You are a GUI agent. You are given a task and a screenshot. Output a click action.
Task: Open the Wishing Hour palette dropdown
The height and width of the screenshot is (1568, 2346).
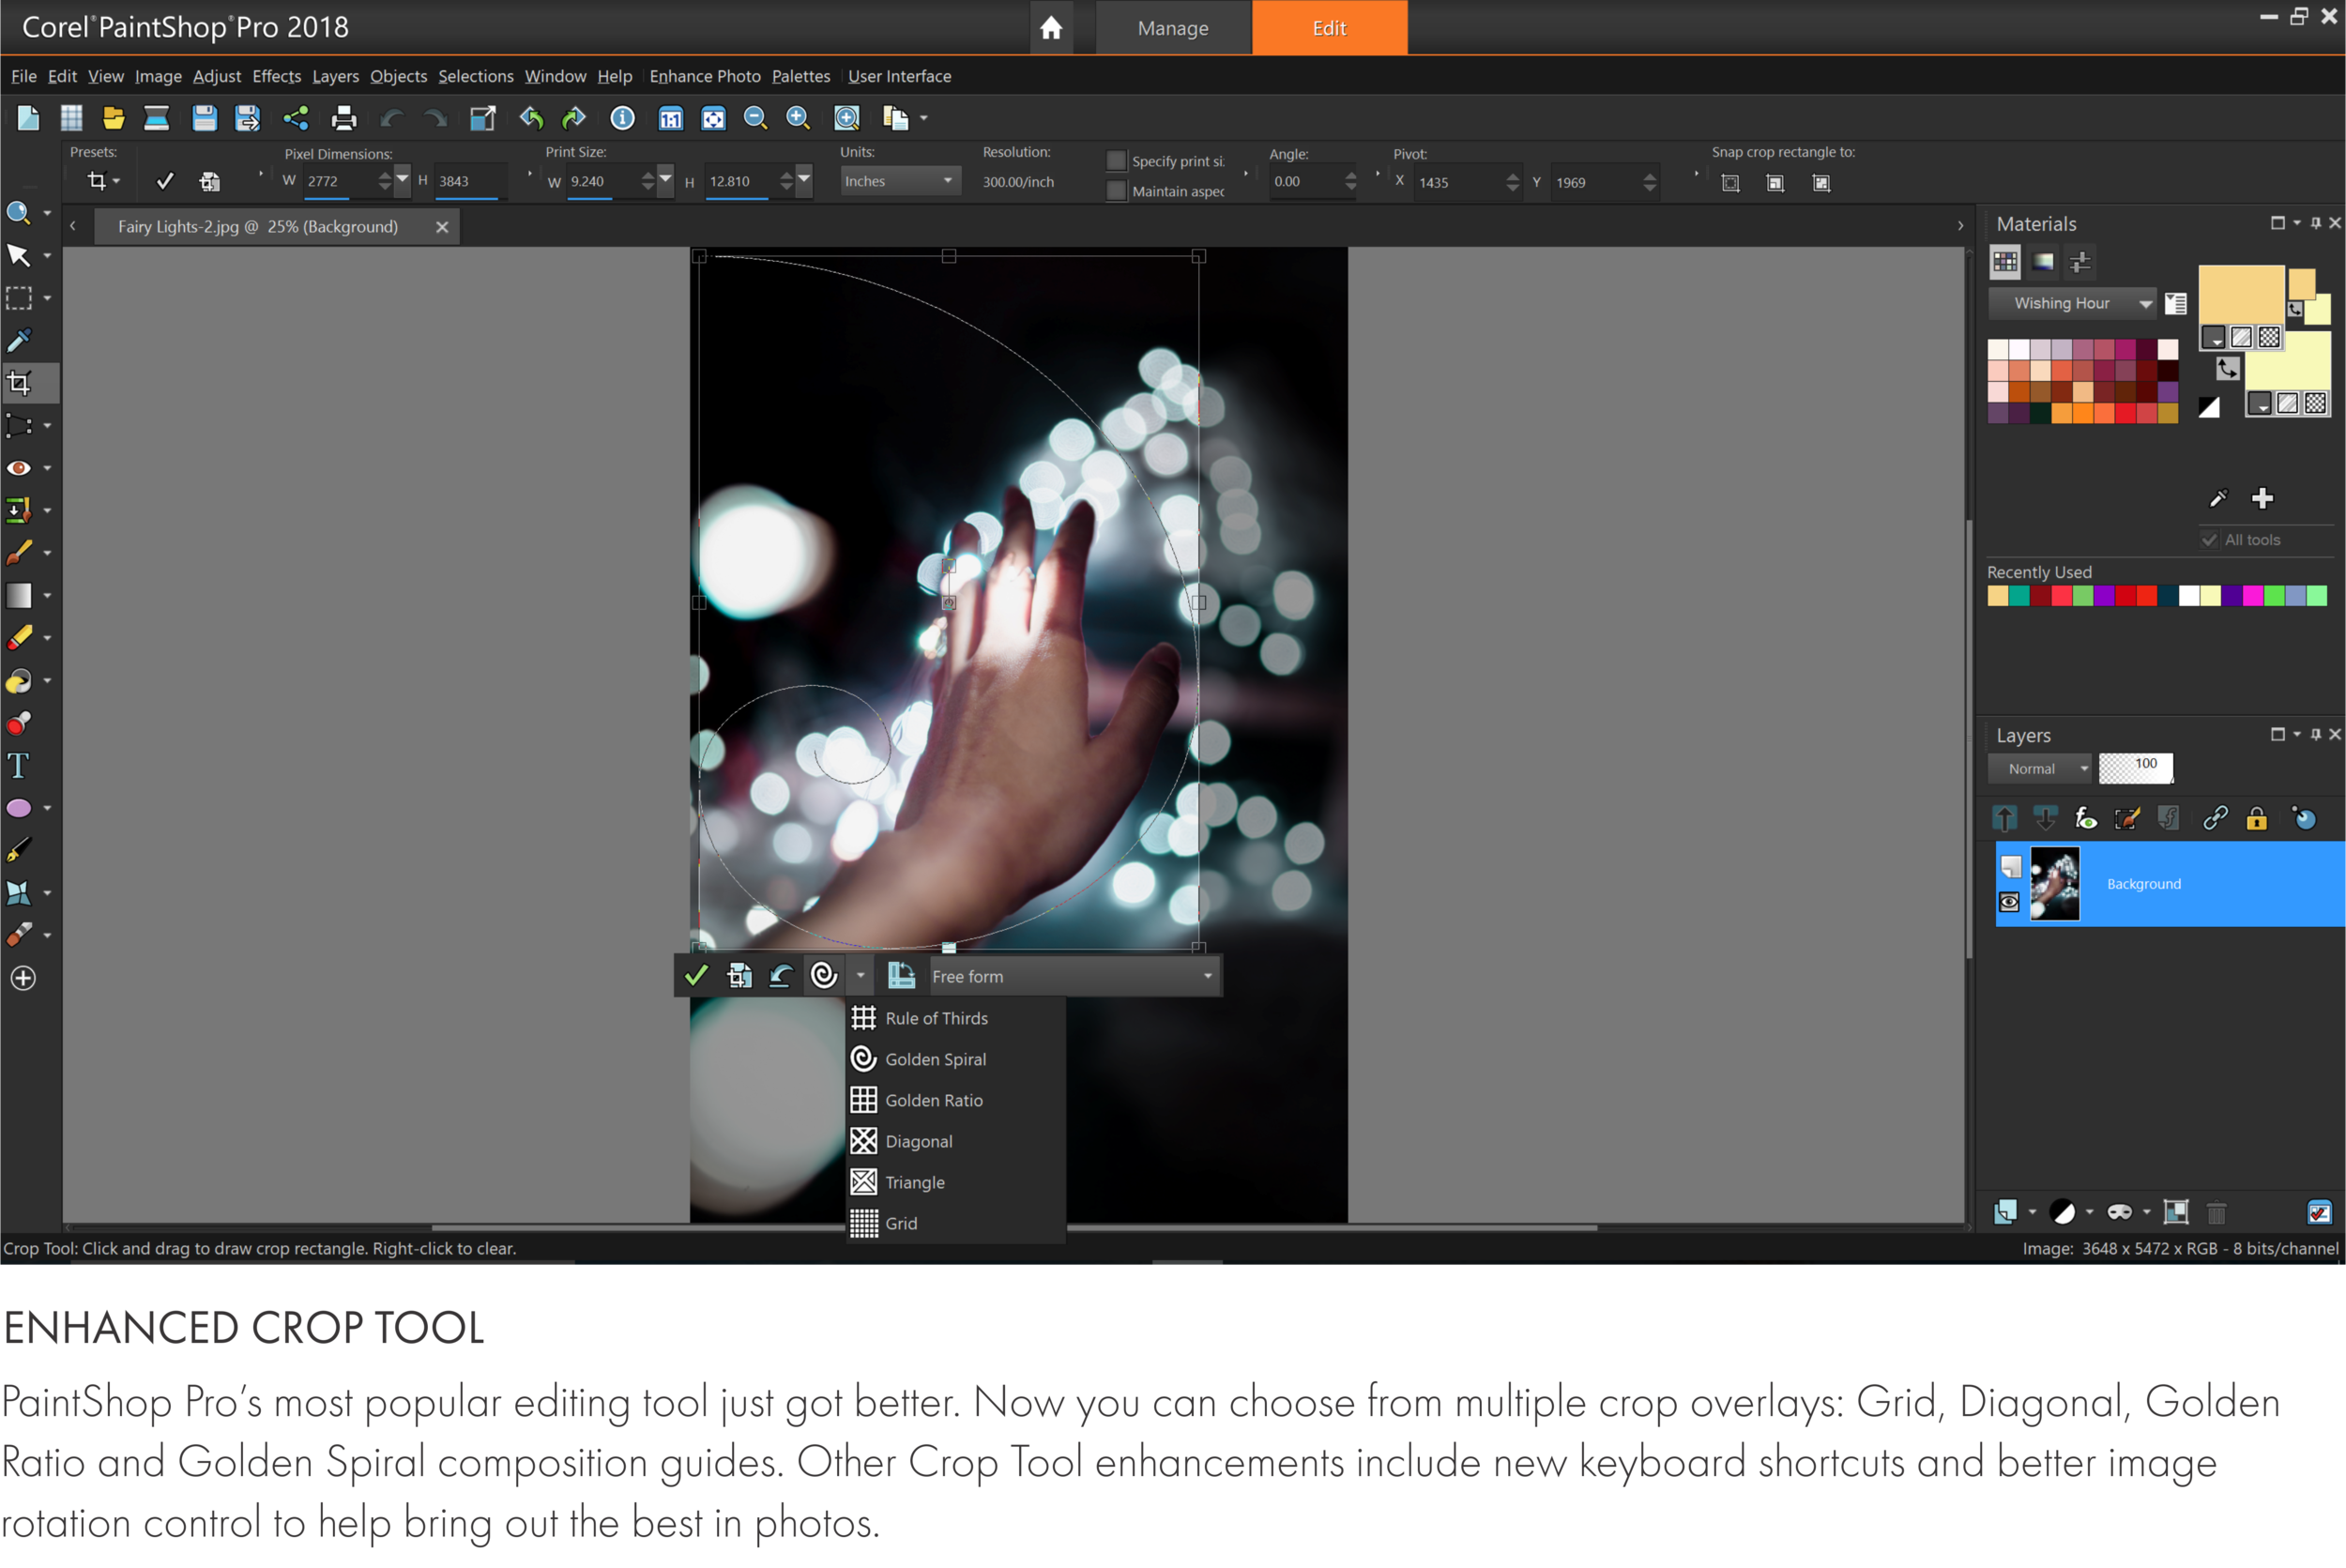pyautogui.click(x=2146, y=302)
